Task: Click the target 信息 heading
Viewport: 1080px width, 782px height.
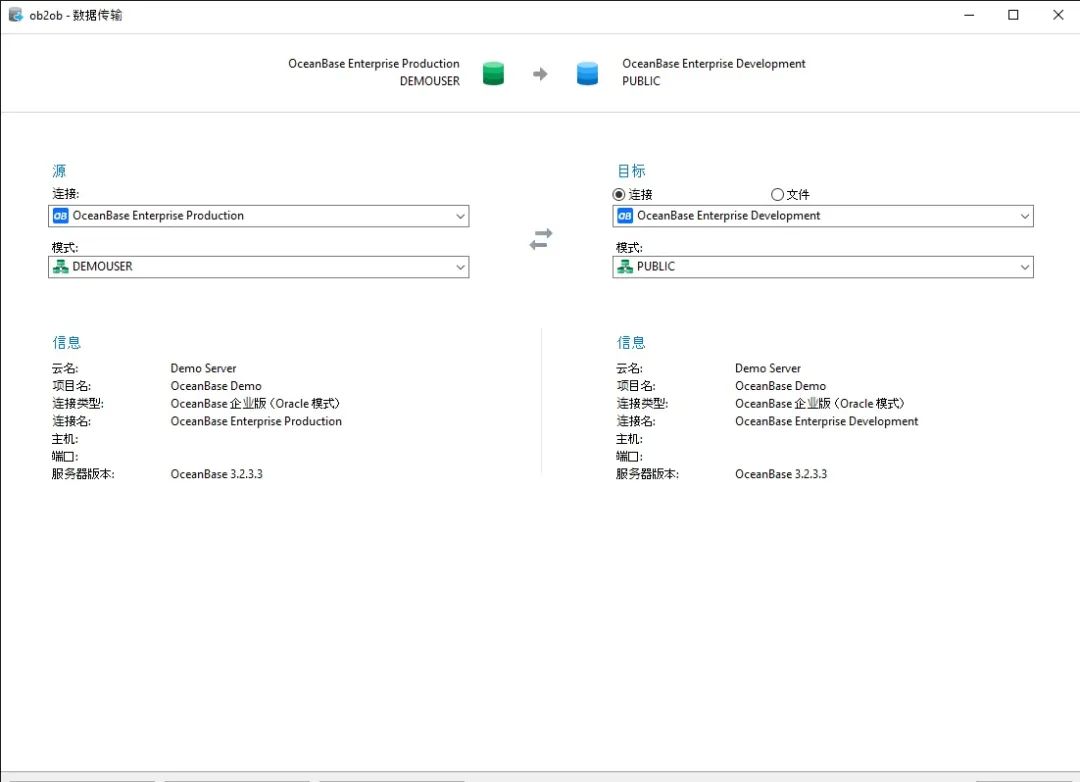Action: [x=631, y=342]
